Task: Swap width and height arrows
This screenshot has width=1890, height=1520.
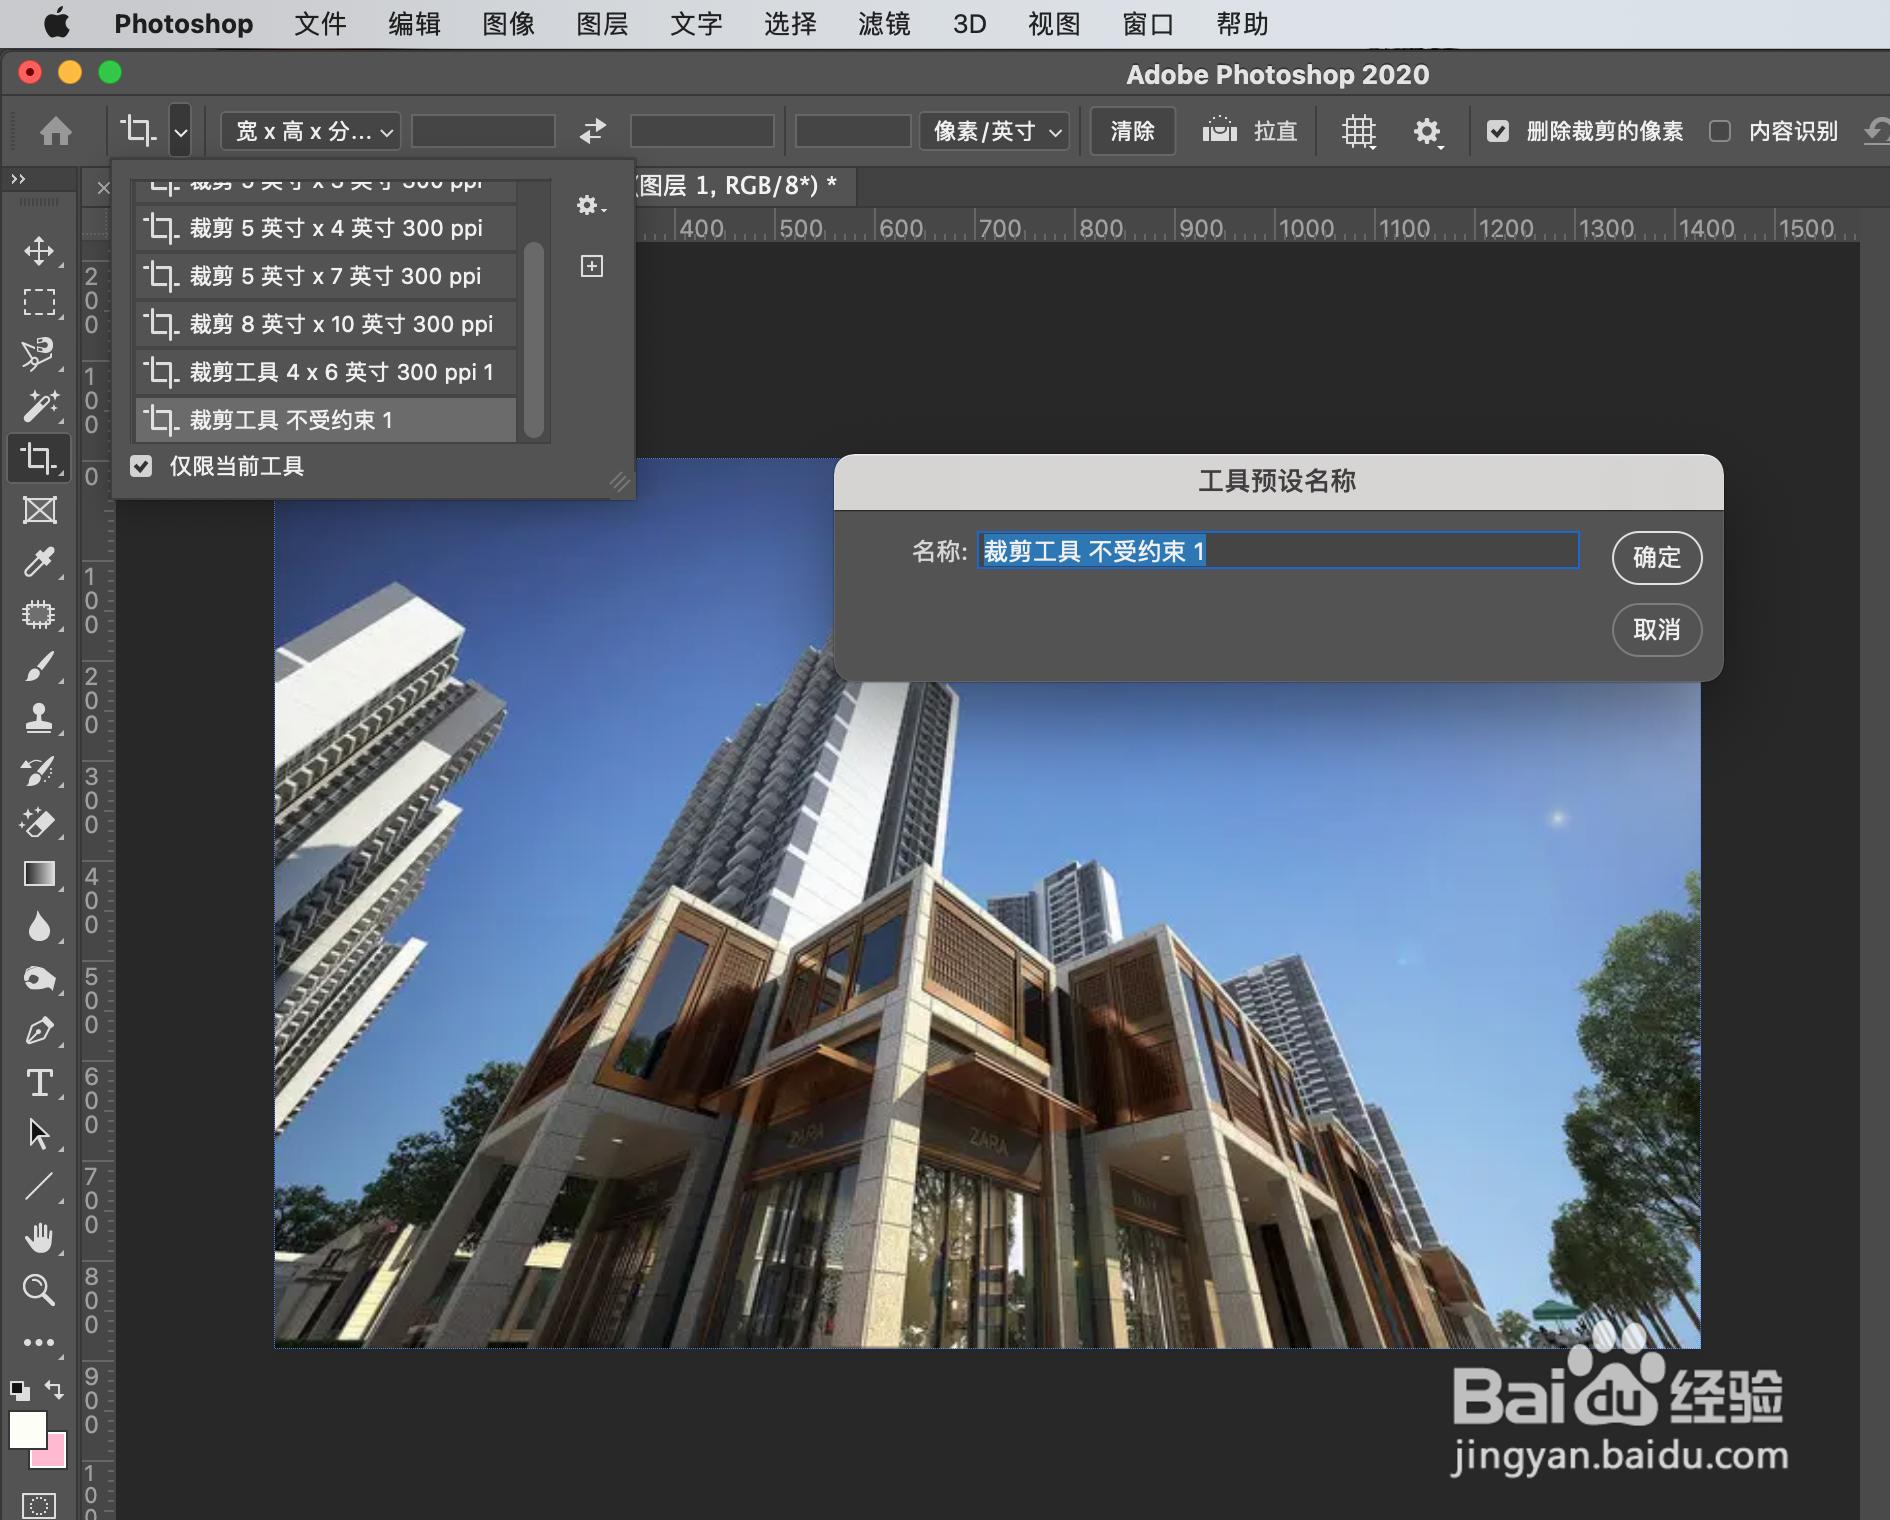Action: [x=593, y=131]
